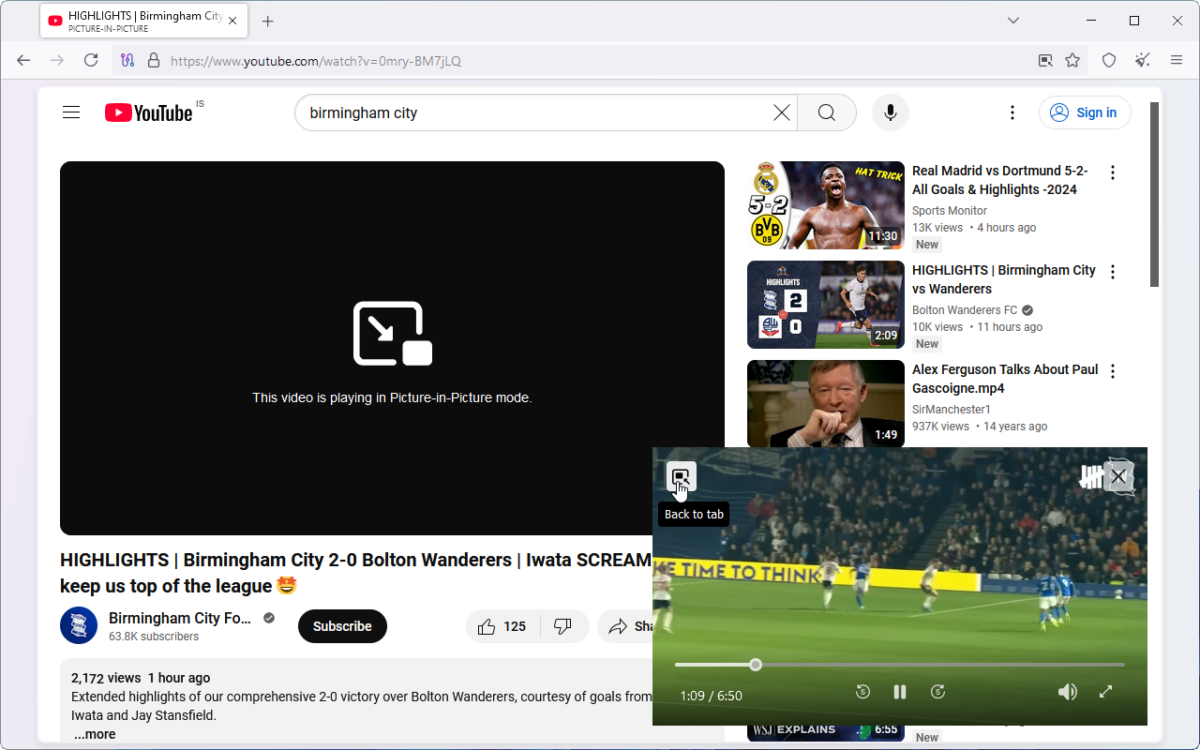Mute the Picture-in-Picture video
The width and height of the screenshot is (1200, 750).
(x=1067, y=691)
